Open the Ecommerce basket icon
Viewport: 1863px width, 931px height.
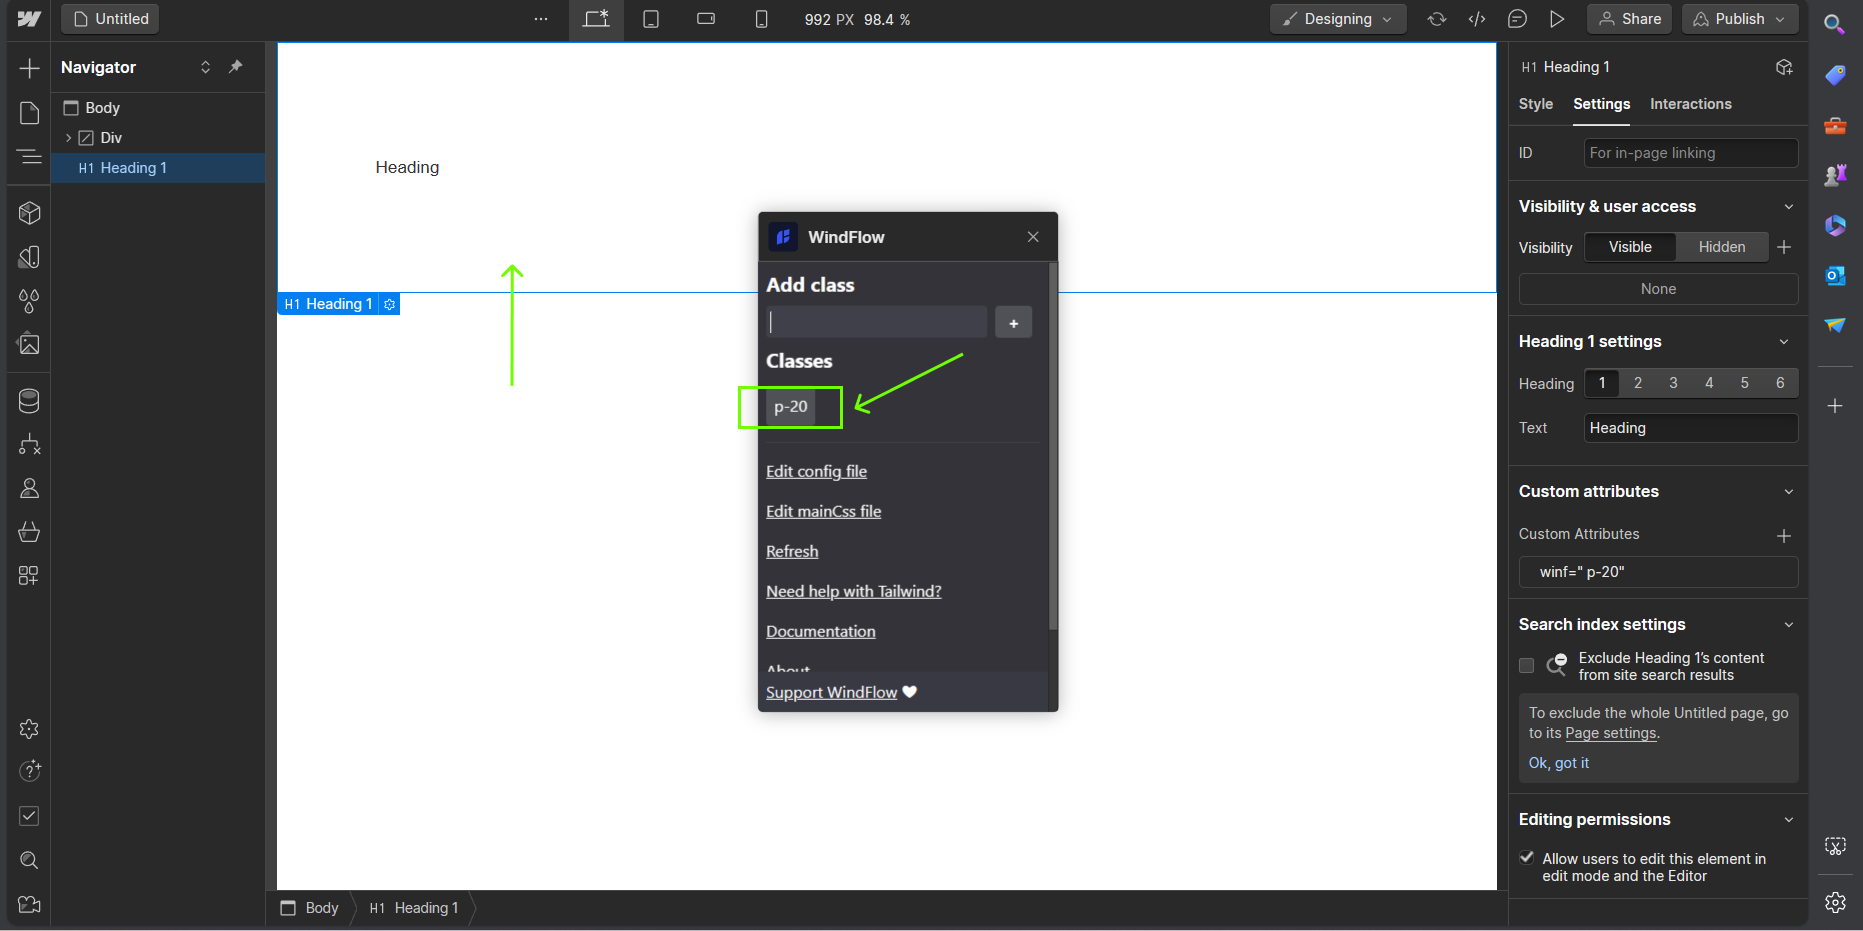coord(29,532)
